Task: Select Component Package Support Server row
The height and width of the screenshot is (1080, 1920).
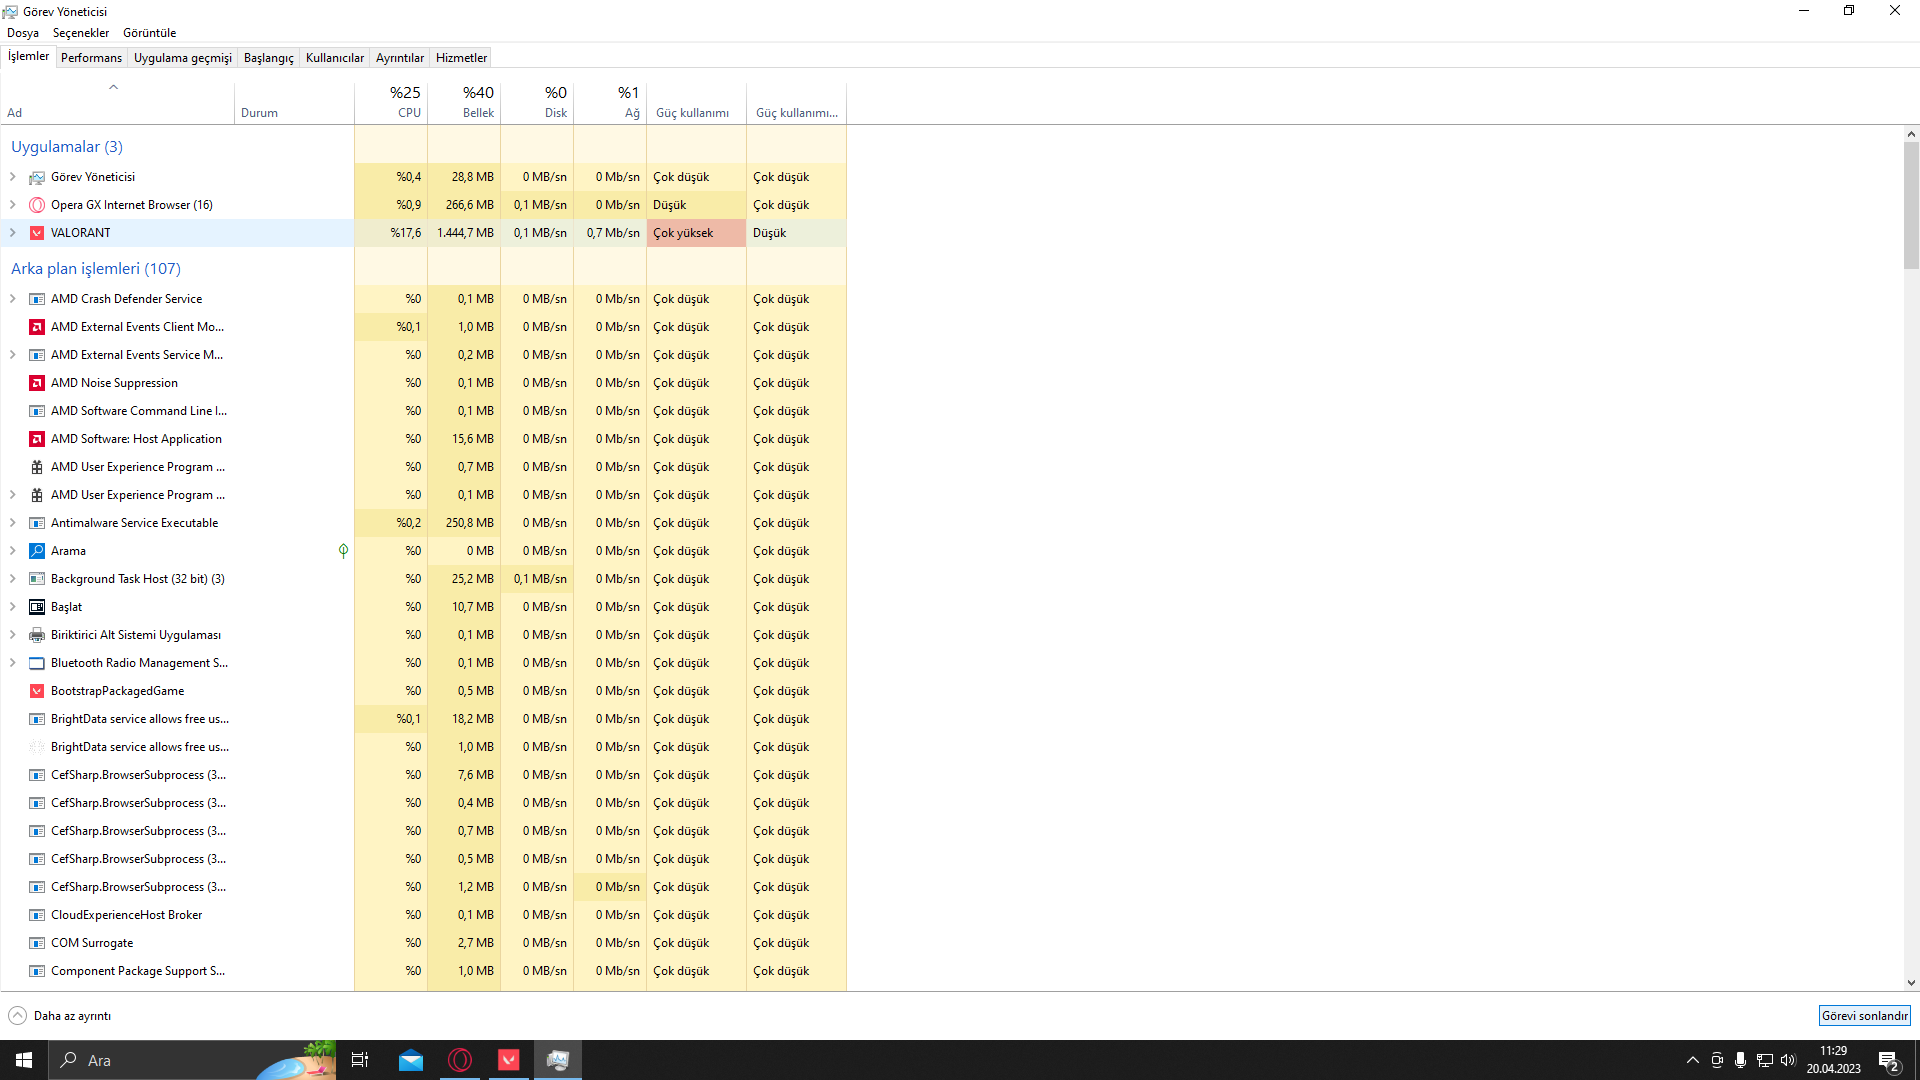Action: pyautogui.click(x=424, y=971)
